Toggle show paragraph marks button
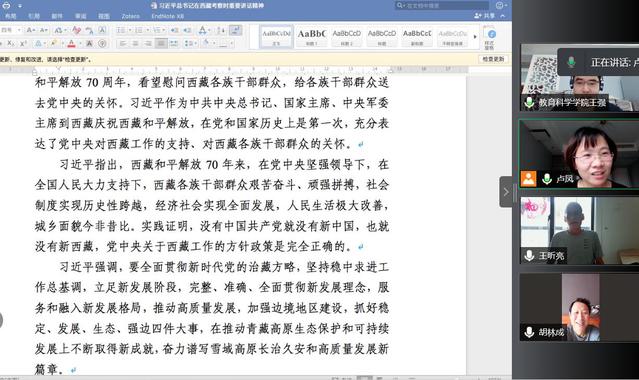The height and width of the screenshot is (380, 639). pos(235,30)
